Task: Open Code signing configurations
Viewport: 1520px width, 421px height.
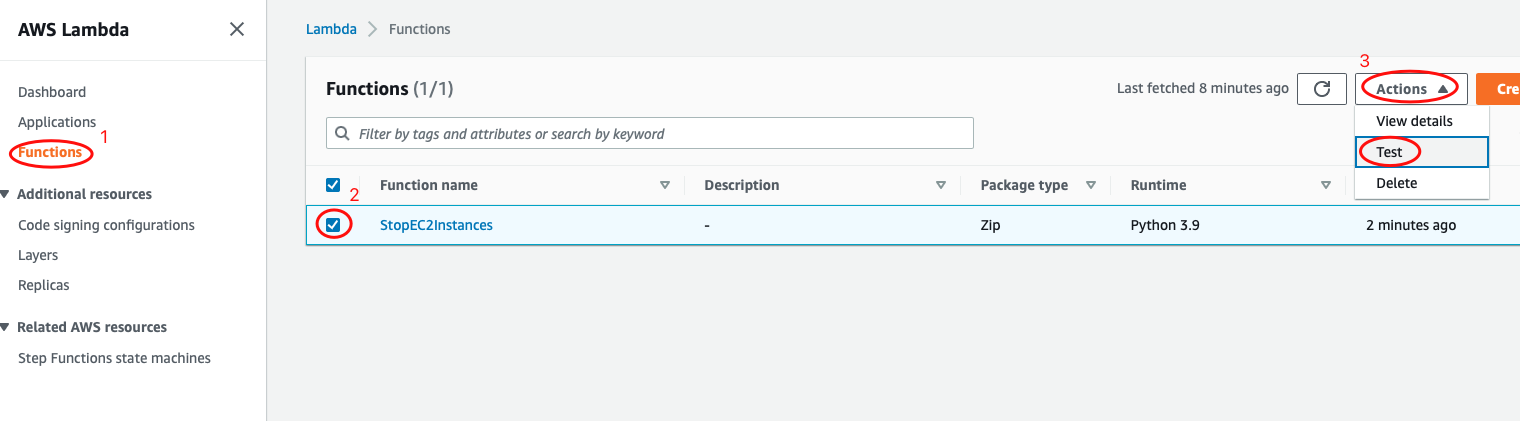Action: 106,225
